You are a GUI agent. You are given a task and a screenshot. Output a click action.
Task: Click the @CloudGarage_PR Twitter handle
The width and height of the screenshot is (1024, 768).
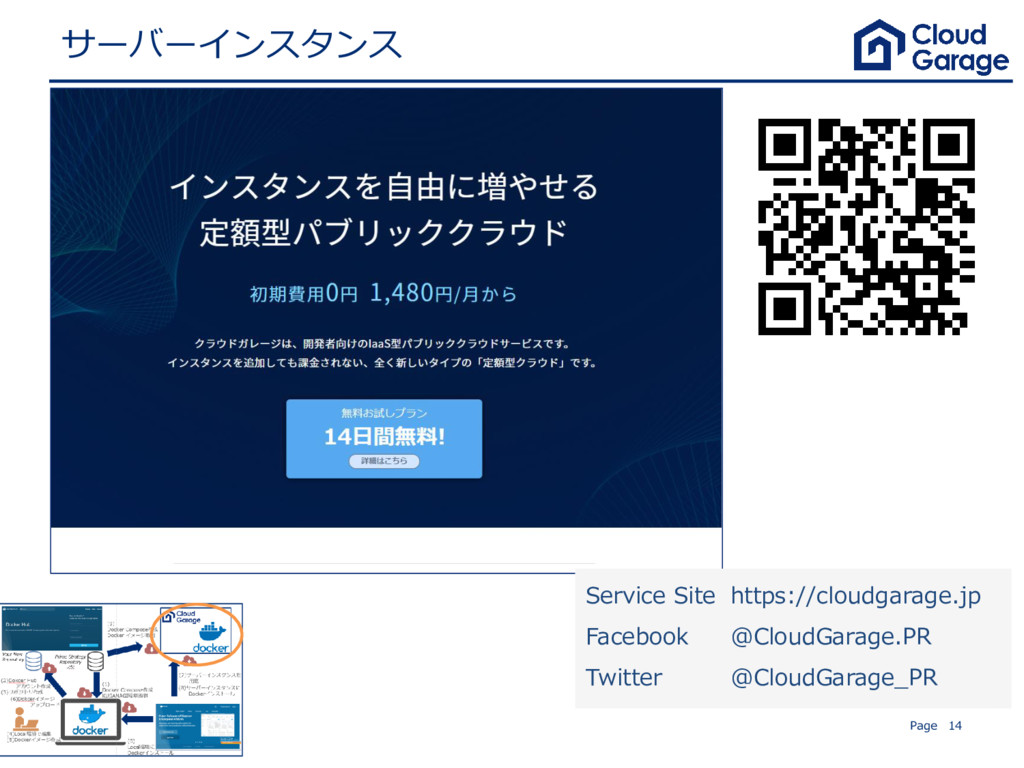pos(834,677)
